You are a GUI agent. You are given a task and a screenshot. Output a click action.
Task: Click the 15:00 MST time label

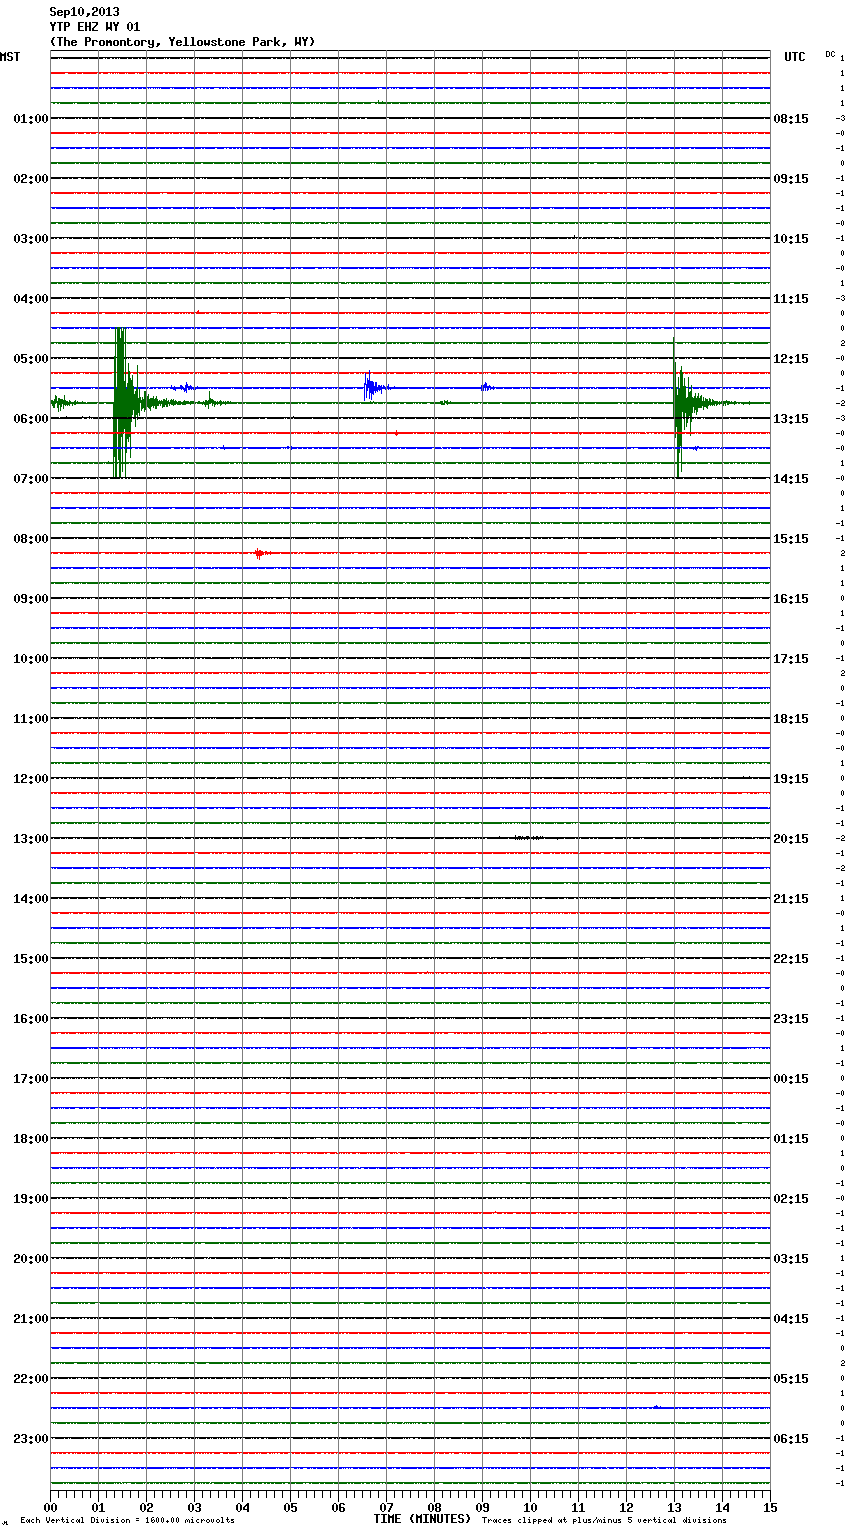coord(31,959)
